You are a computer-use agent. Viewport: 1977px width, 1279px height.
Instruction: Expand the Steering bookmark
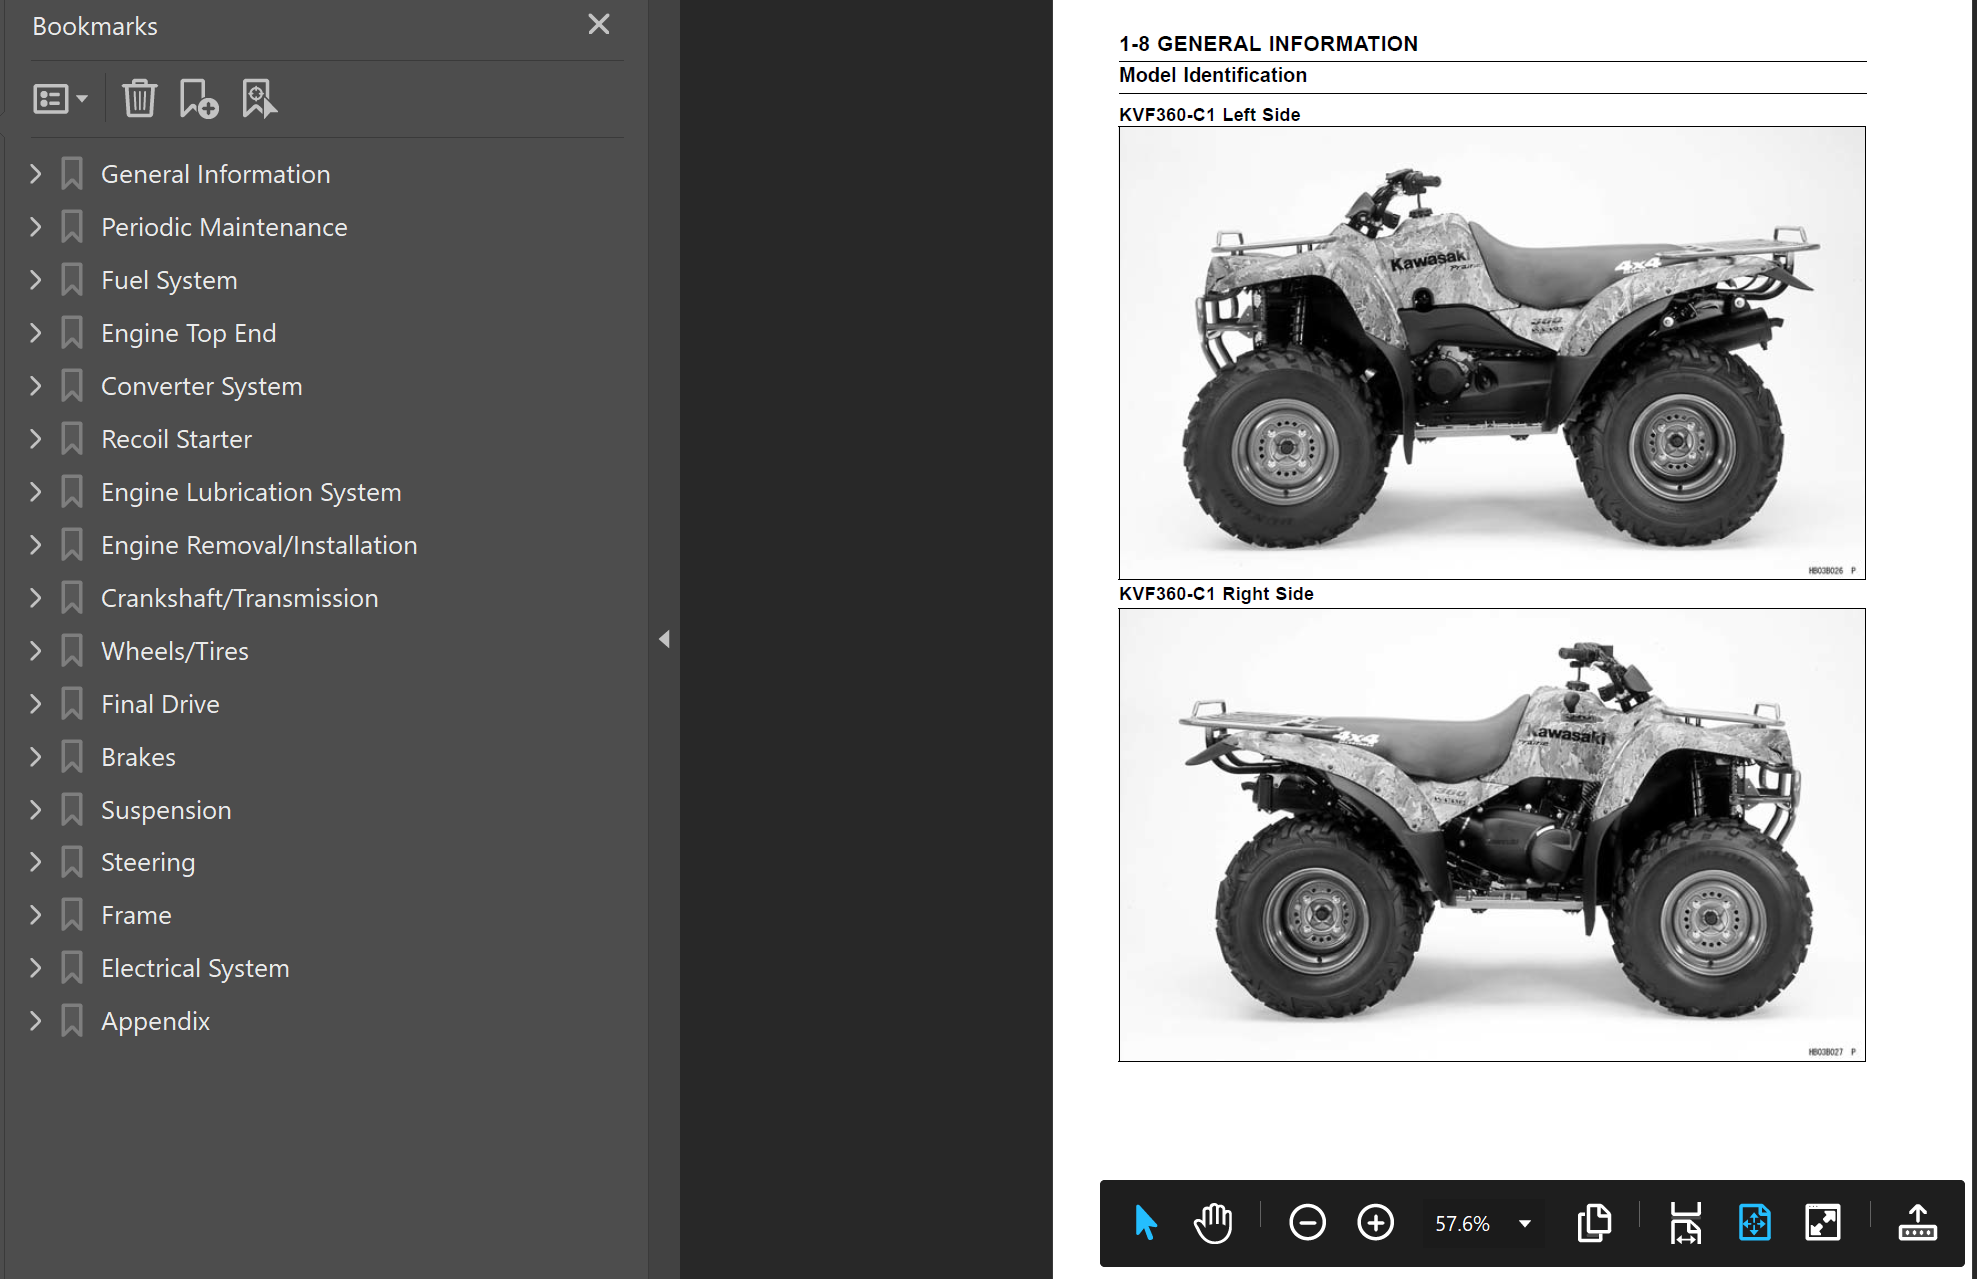click(x=36, y=862)
